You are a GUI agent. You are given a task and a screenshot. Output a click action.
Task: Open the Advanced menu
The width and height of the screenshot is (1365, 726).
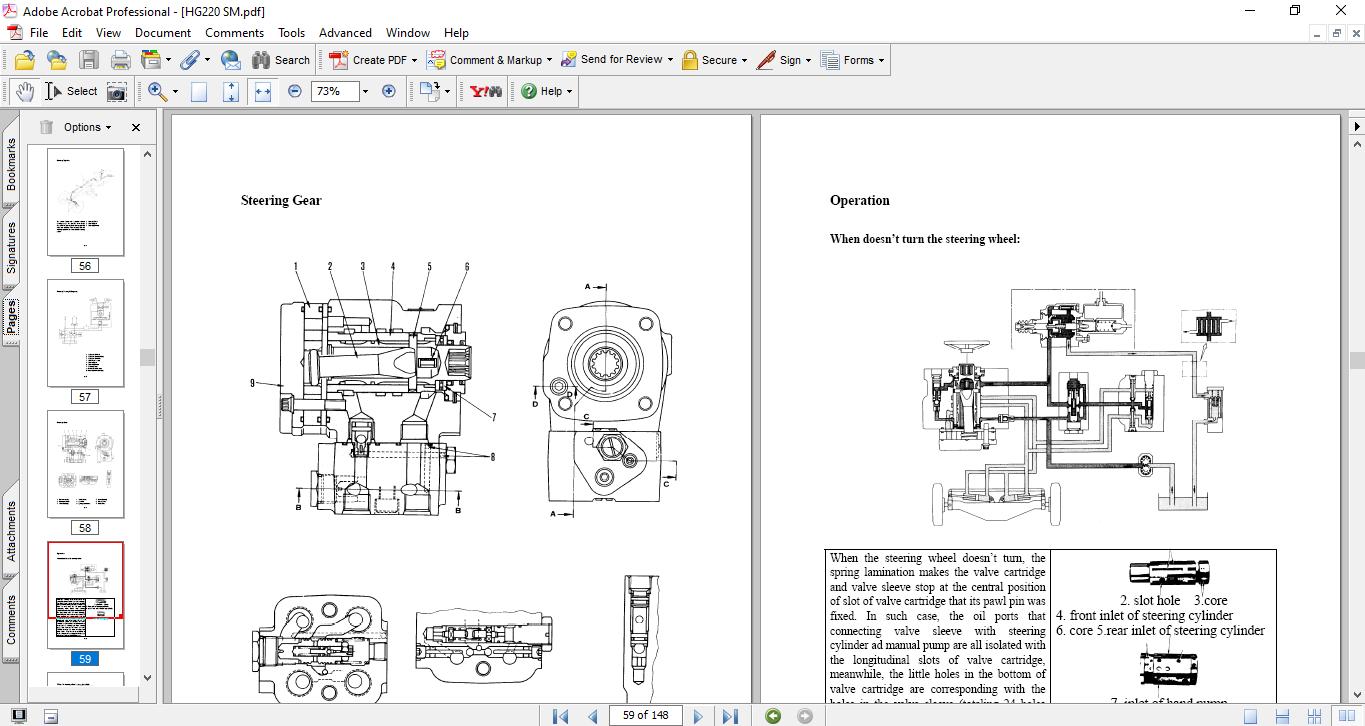coord(345,33)
